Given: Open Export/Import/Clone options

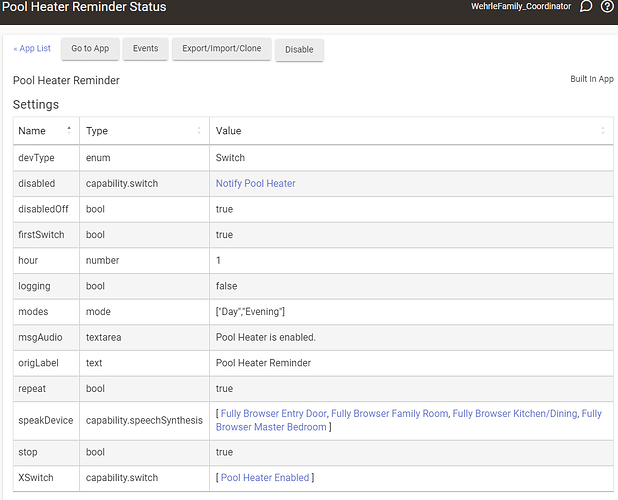Looking at the screenshot, I should (x=222, y=48).
